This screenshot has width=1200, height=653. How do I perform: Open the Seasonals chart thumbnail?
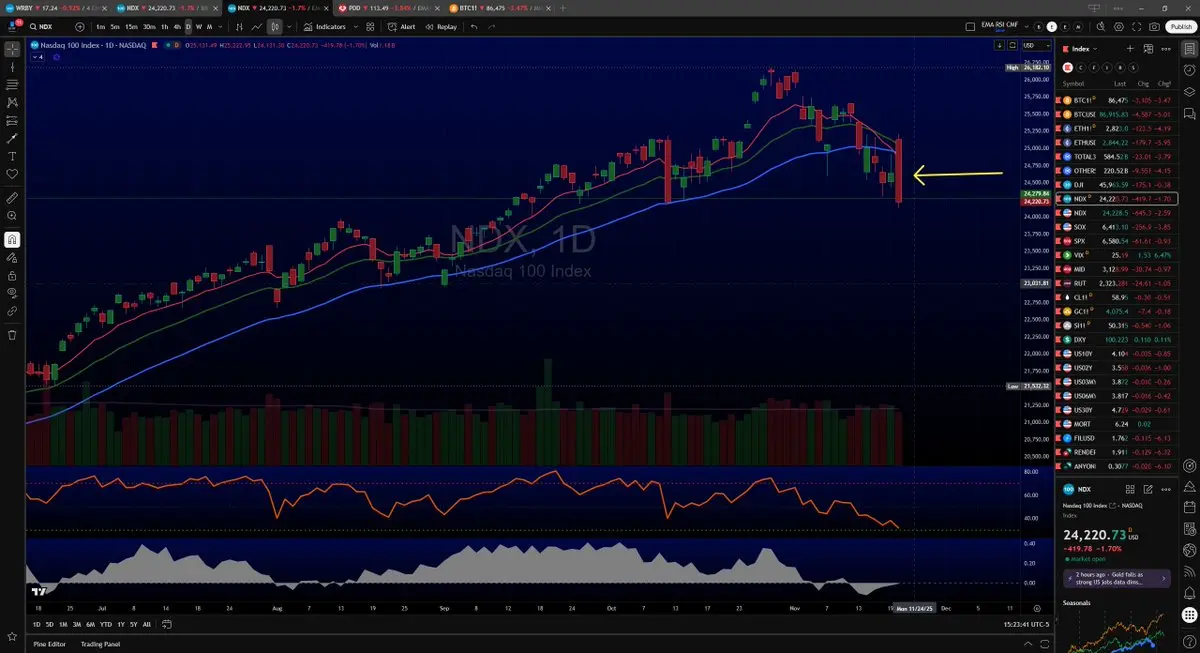click(x=1115, y=632)
